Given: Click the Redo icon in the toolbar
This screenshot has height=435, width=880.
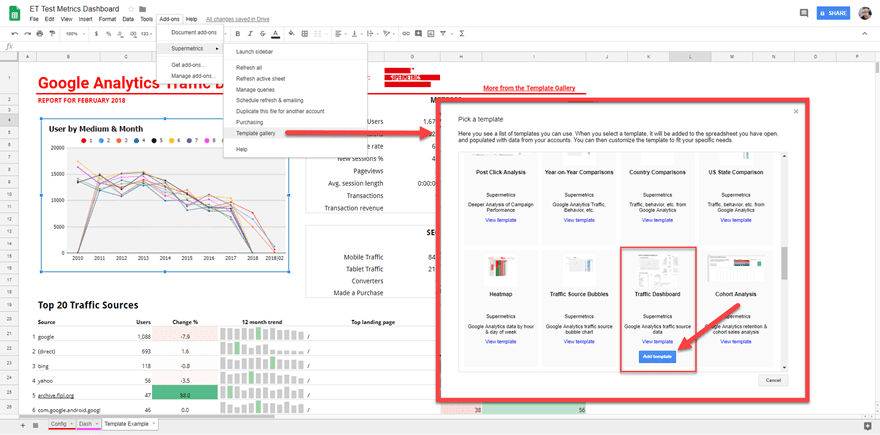Looking at the screenshot, I should point(27,34).
